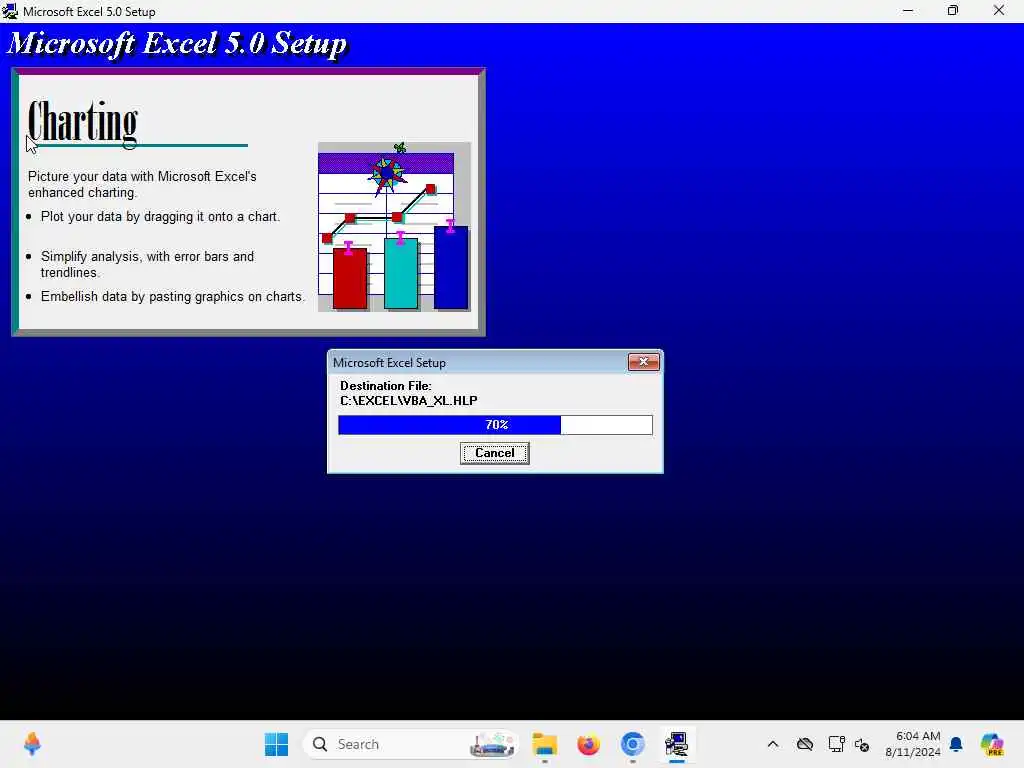The width and height of the screenshot is (1024, 768).
Task: Click 'Simplify analysis, with error bars' bullet
Action: [147, 264]
